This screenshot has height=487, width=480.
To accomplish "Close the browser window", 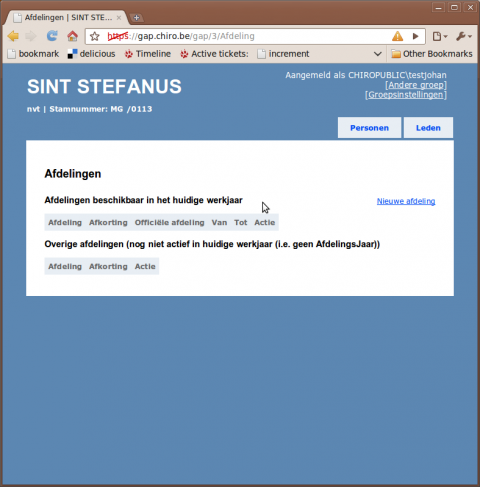I will point(470,7).
